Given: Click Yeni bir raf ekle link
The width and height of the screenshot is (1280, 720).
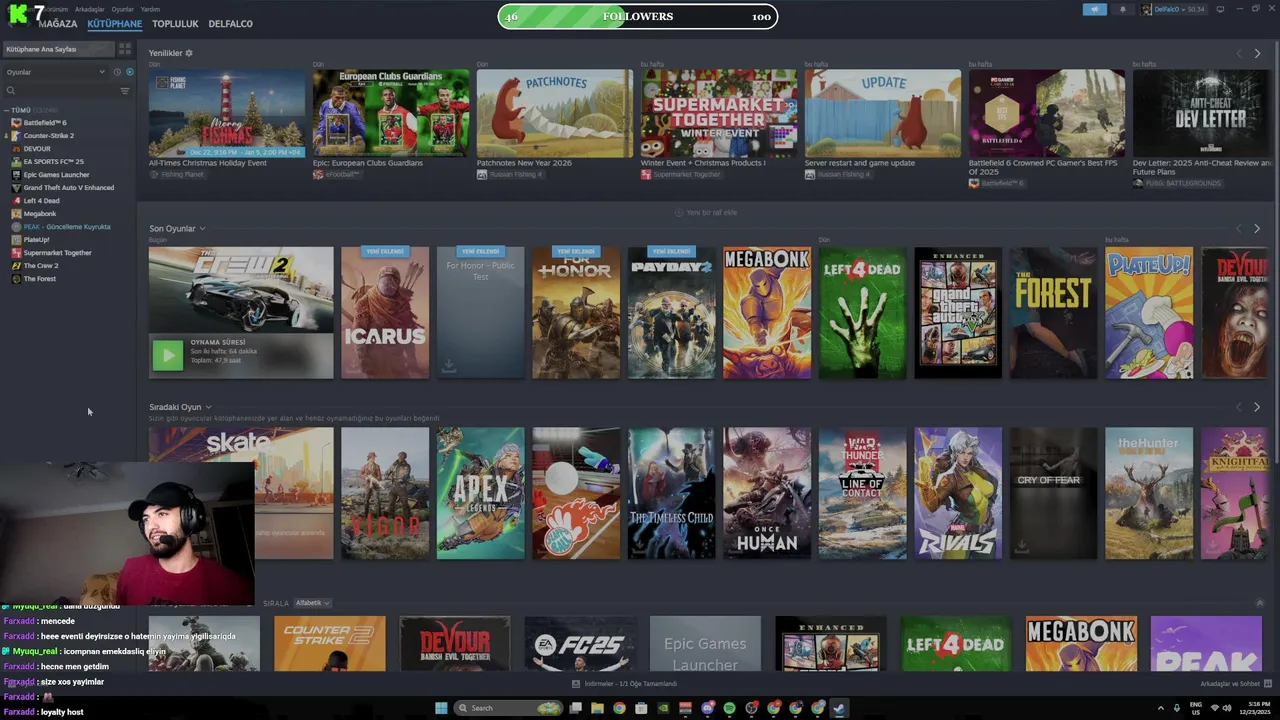Looking at the screenshot, I should (x=706, y=212).
